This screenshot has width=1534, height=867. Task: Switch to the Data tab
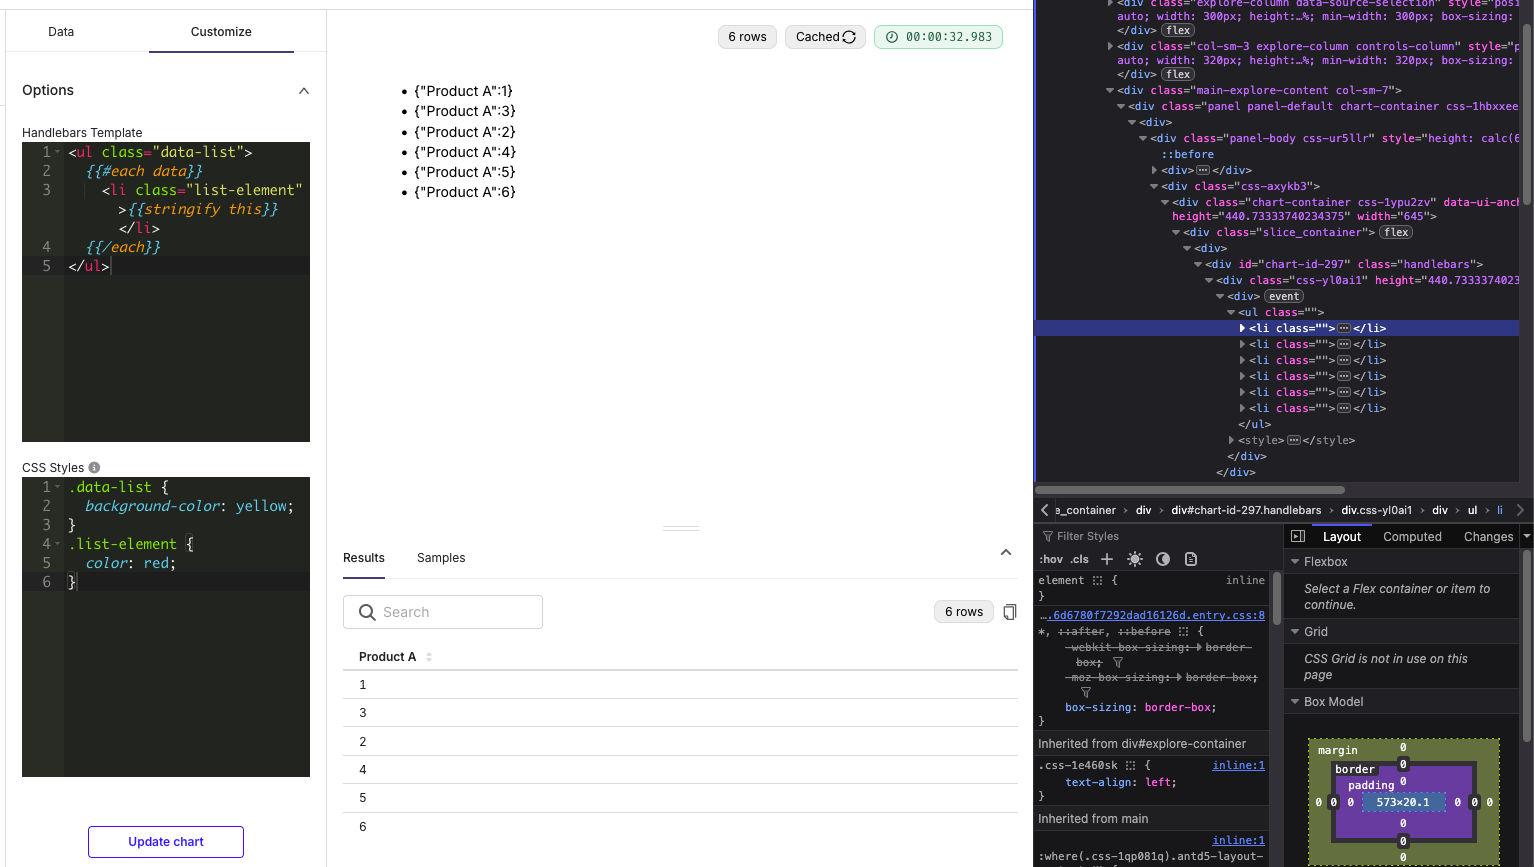tap(61, 32)
